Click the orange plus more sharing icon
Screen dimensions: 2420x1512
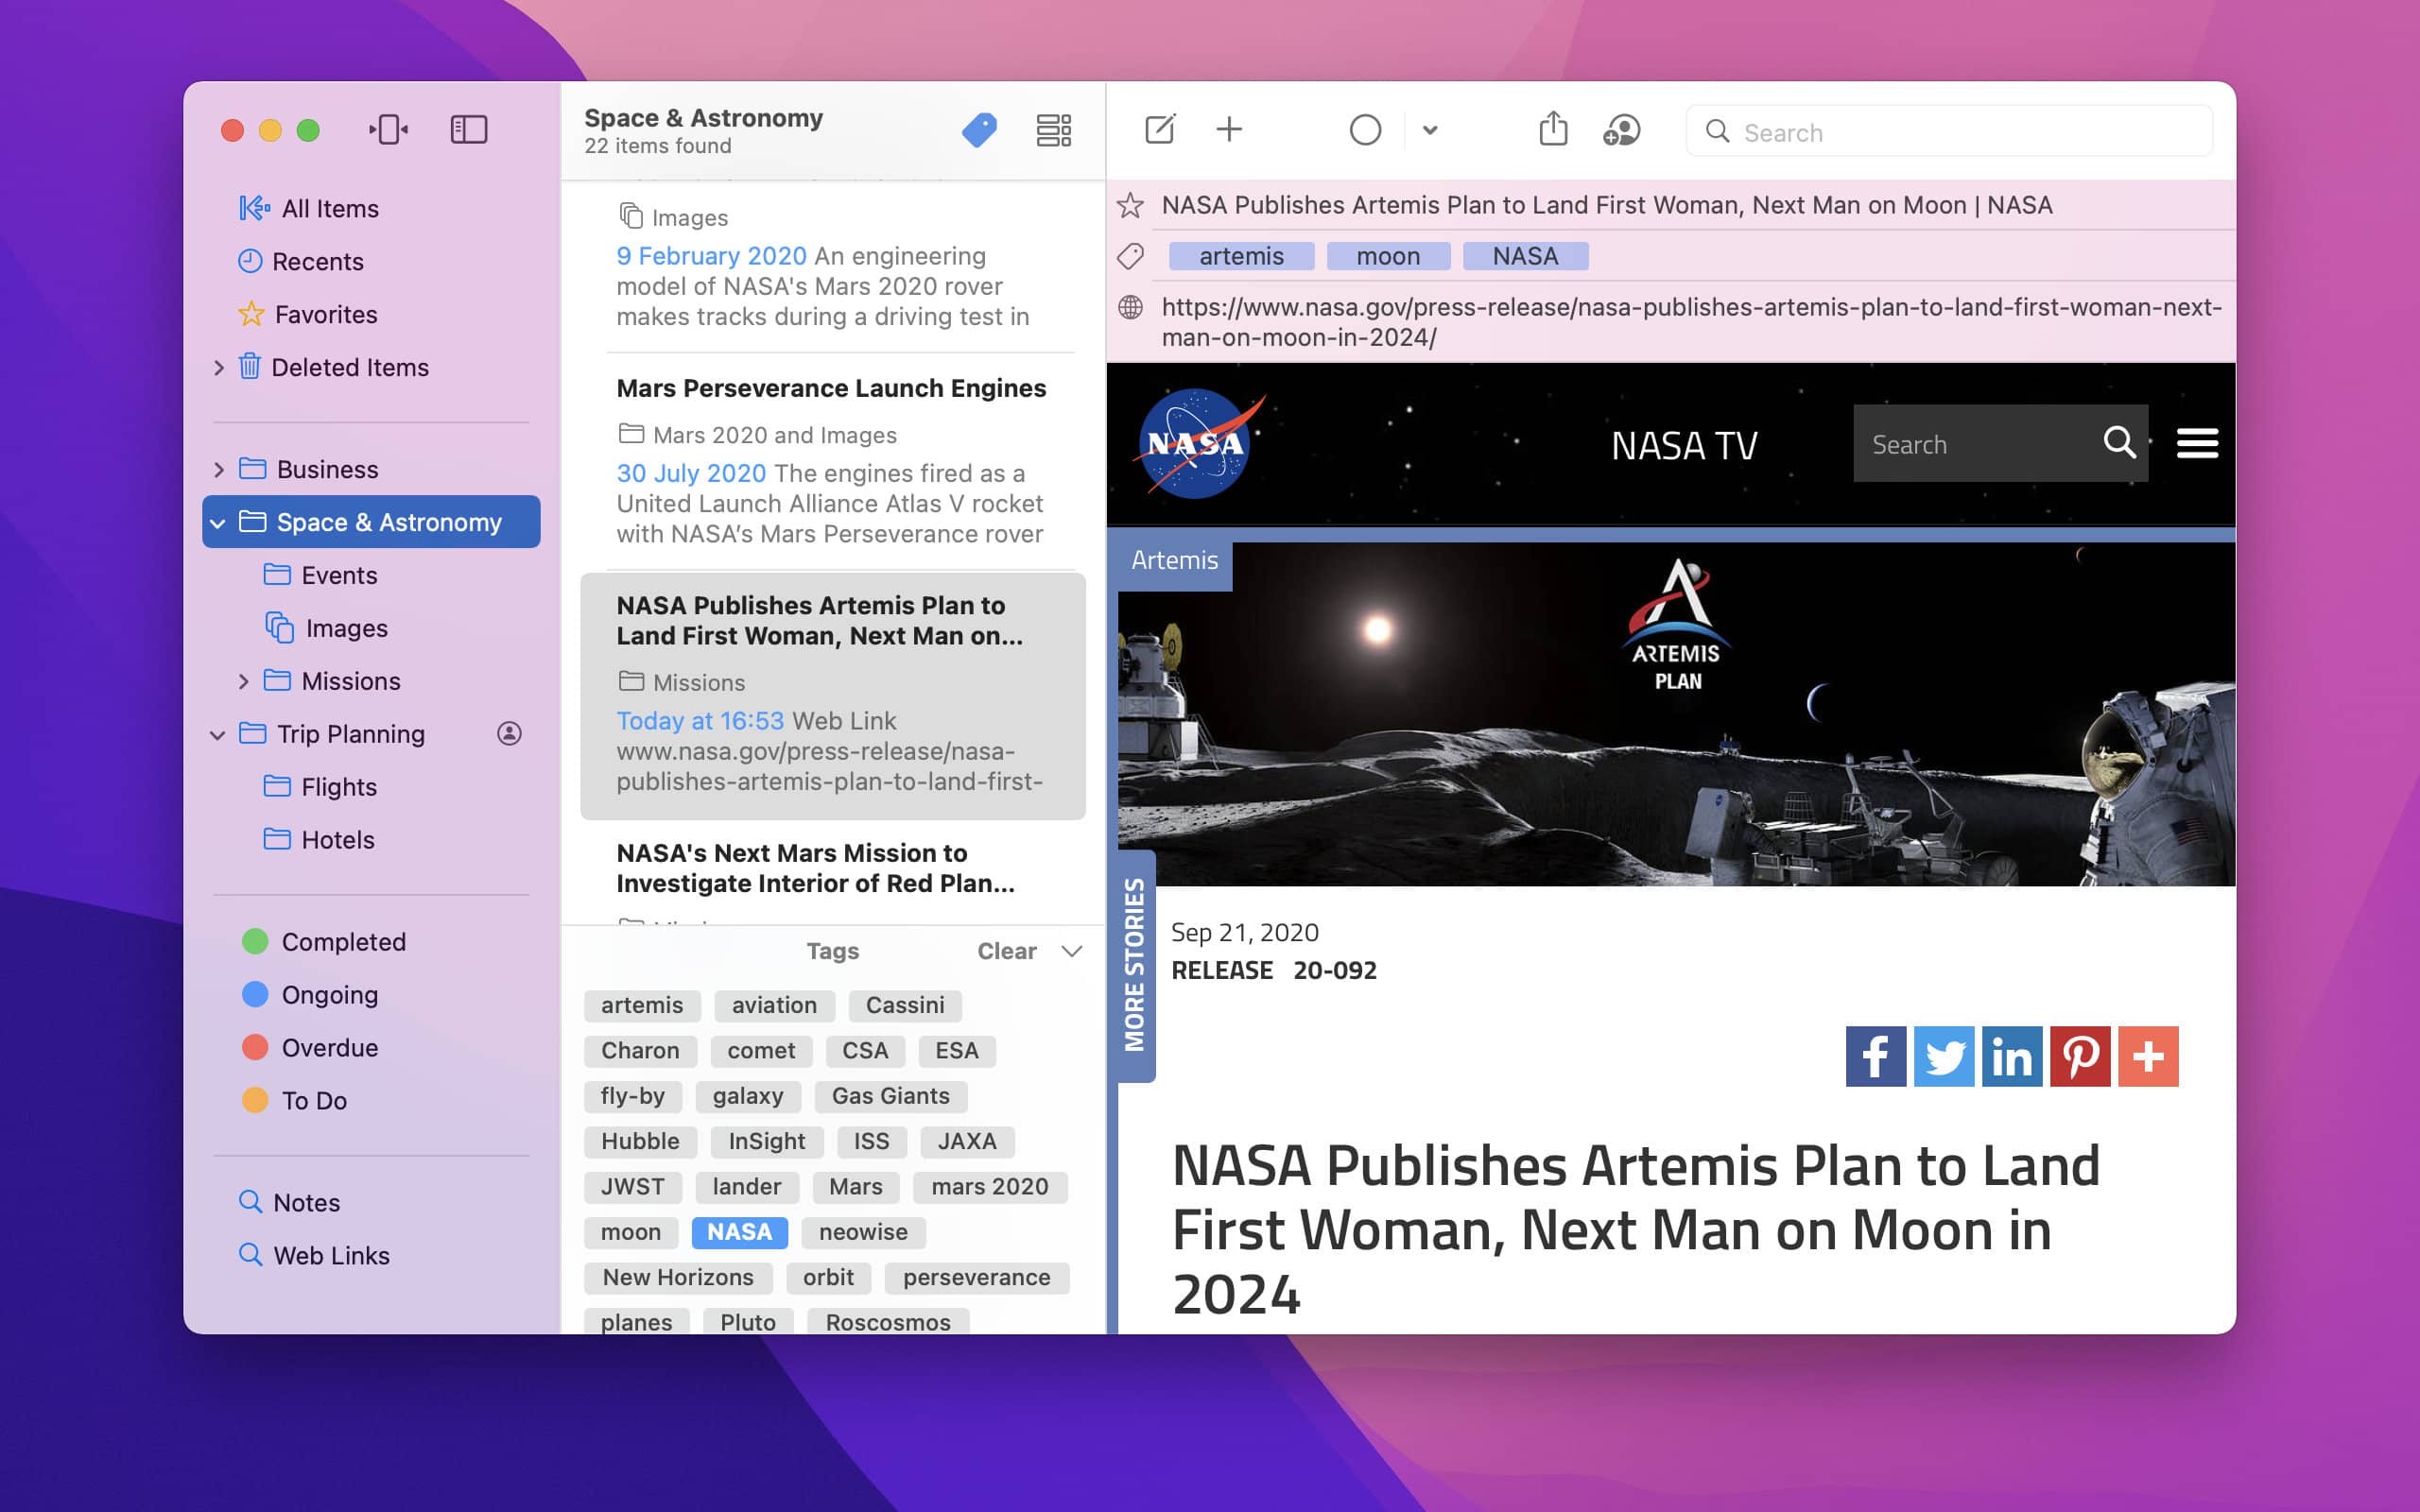point(2148,1056)
